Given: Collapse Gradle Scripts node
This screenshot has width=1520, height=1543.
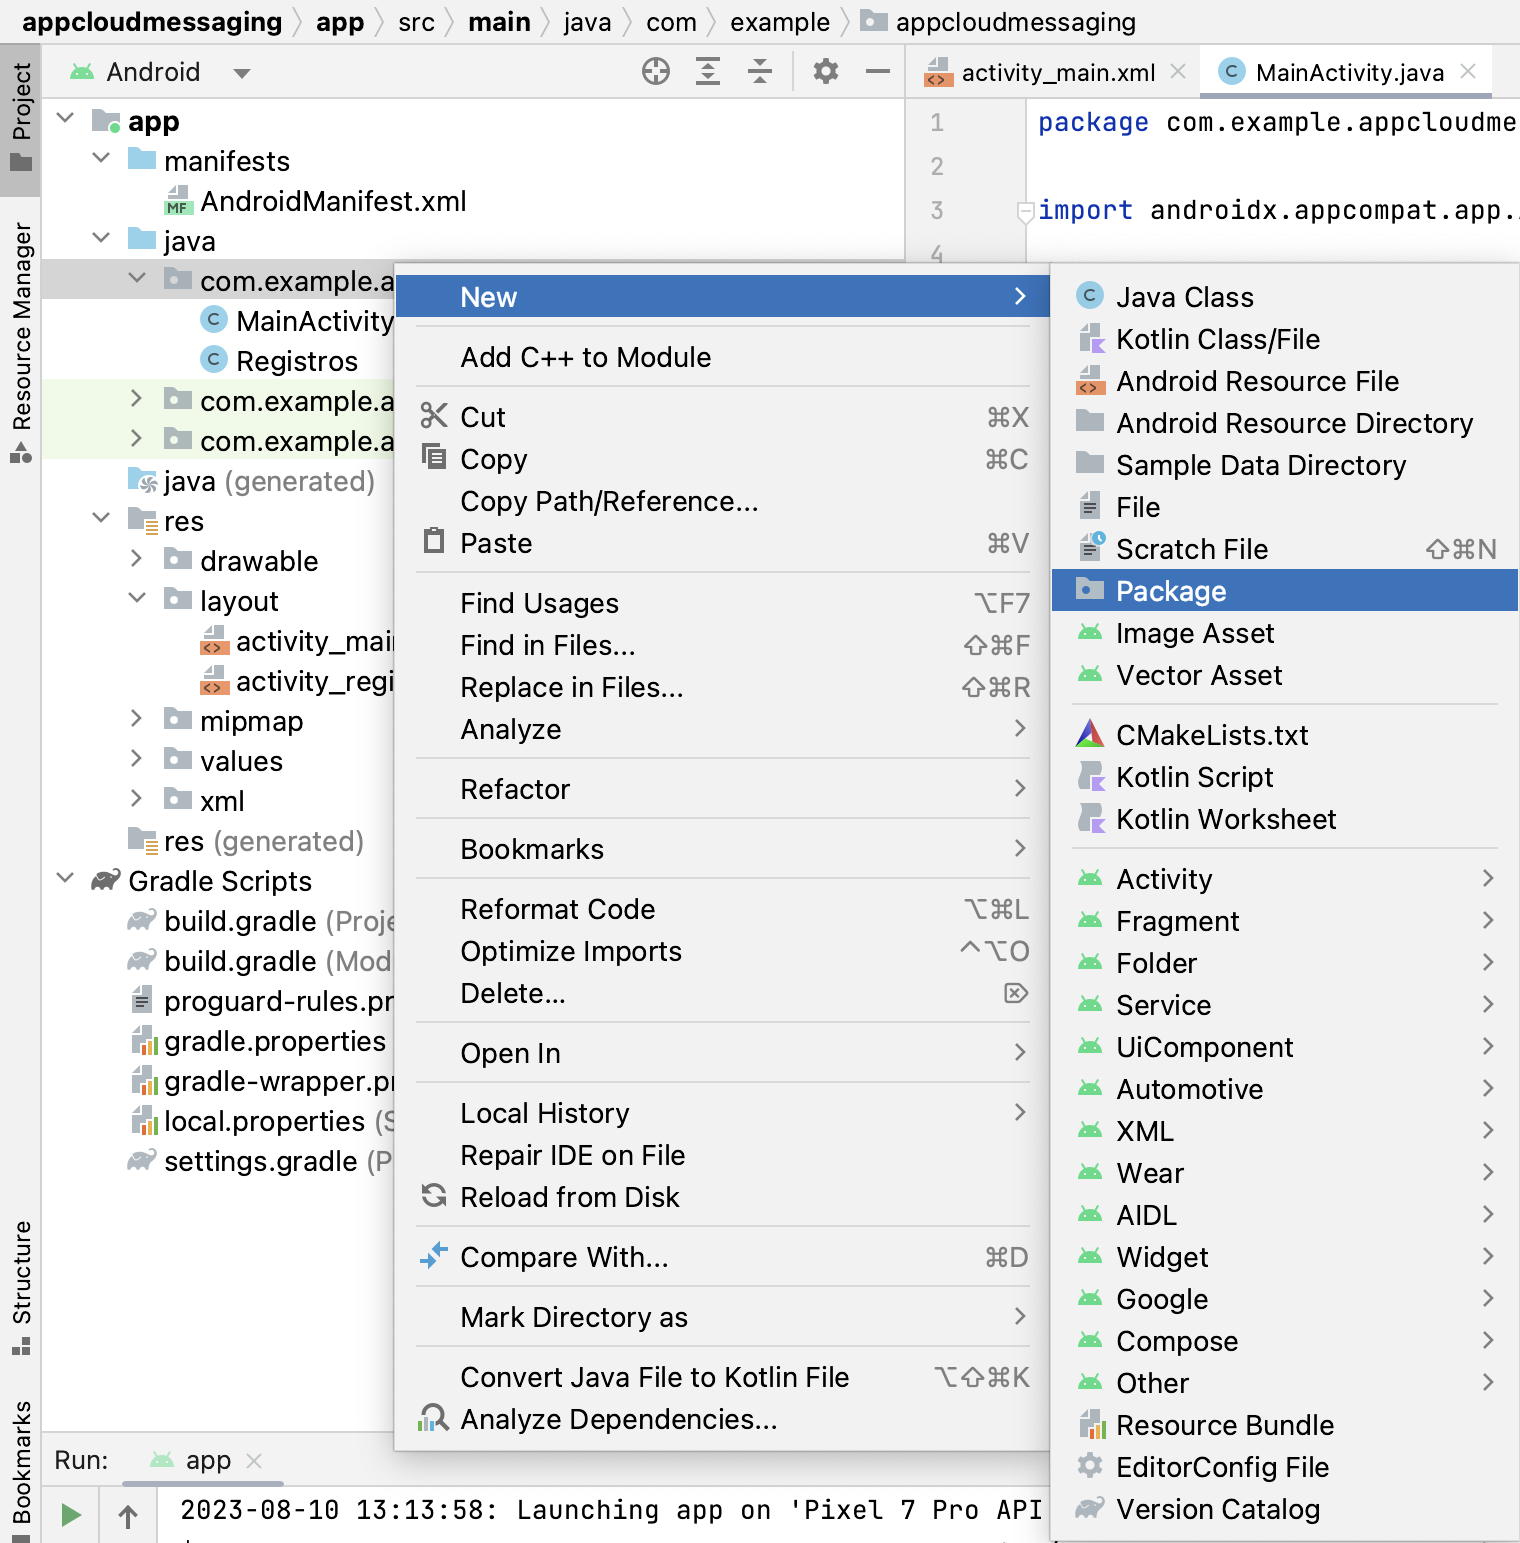Looking at the screenshot, I should [66, 879].
